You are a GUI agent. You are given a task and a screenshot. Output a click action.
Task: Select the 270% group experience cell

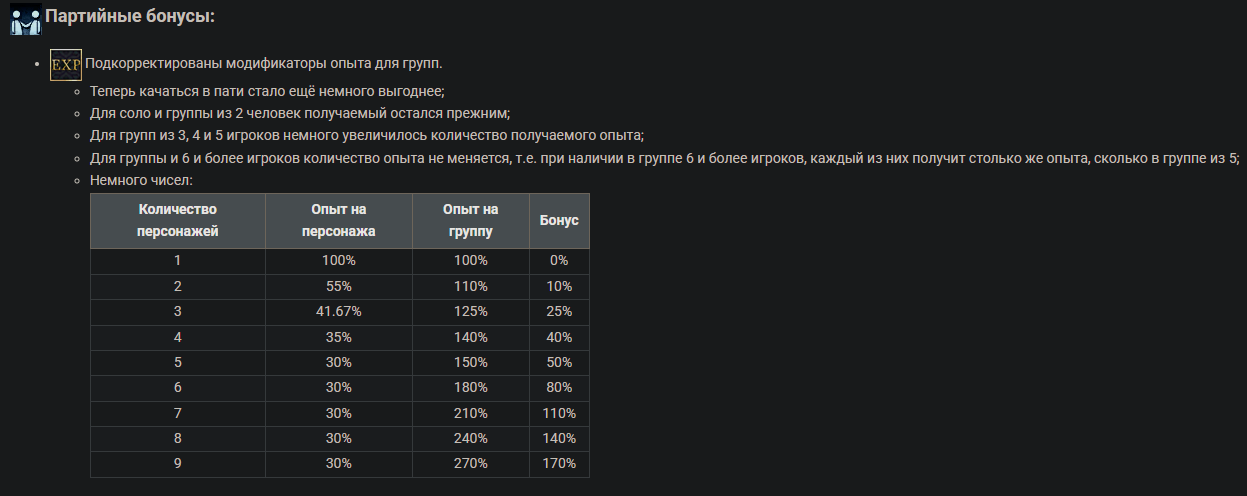471,464
